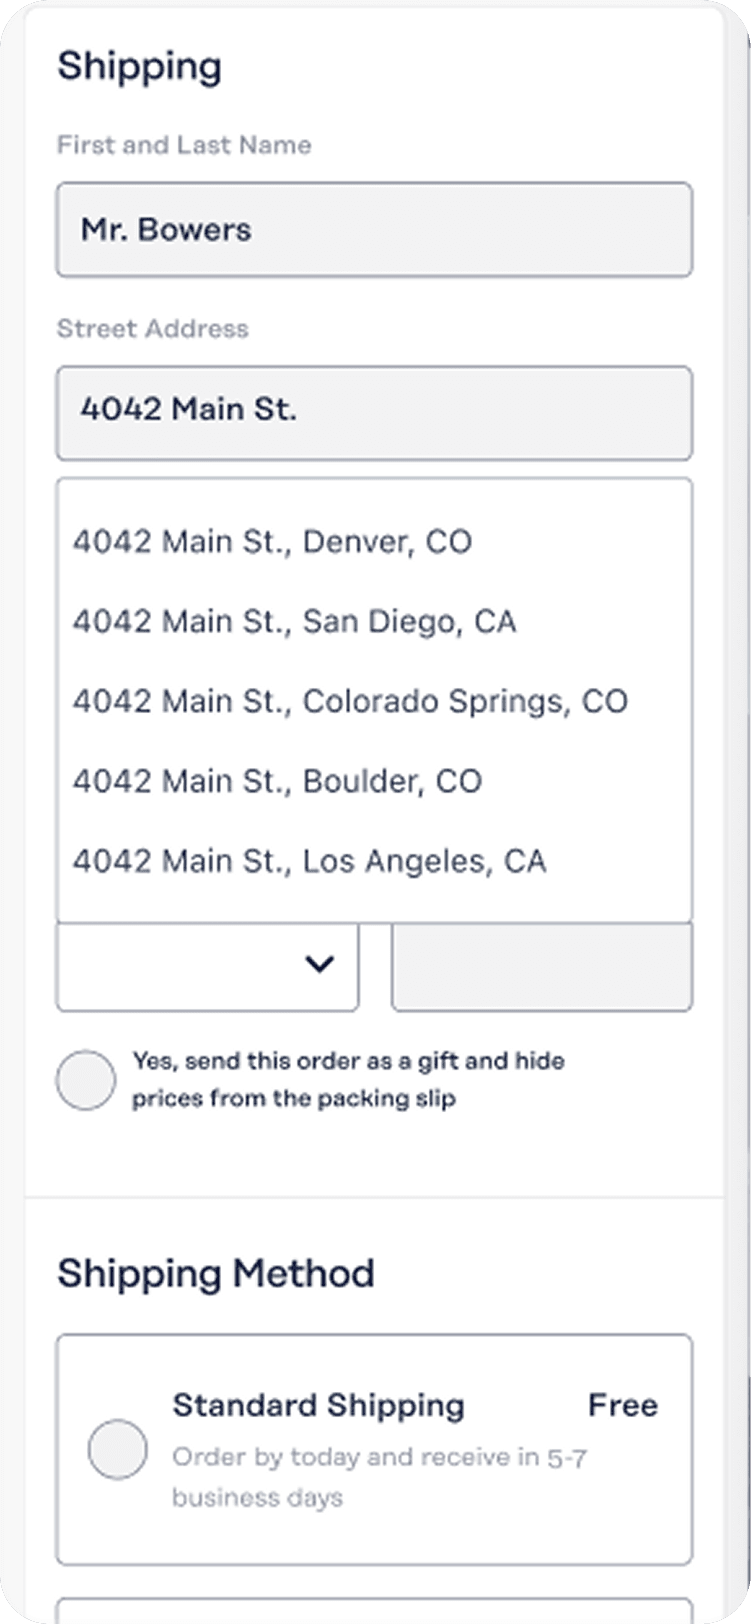Choose the San Diego, CA address suggestion
The width and height of the screenshot is (751, 1624).
click(294, 622)
